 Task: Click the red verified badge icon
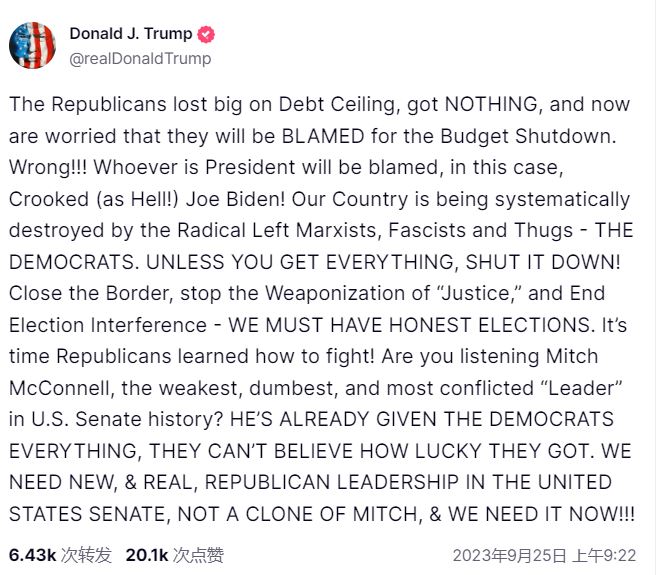(x=207, y=34)
